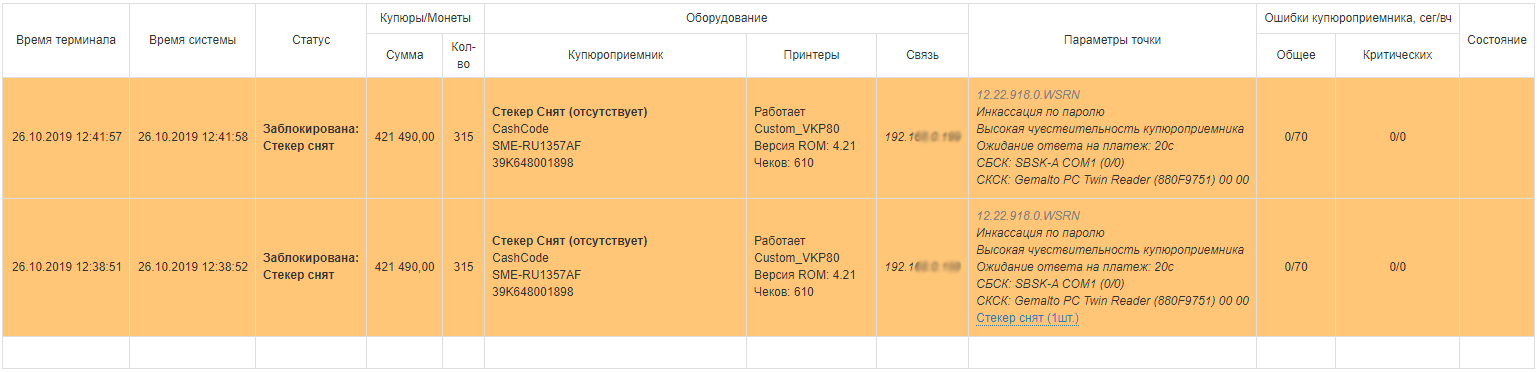Click first row's 421 490,00 sum cell
This screenshot has height=372, width=1537.
tap(405, 137)
